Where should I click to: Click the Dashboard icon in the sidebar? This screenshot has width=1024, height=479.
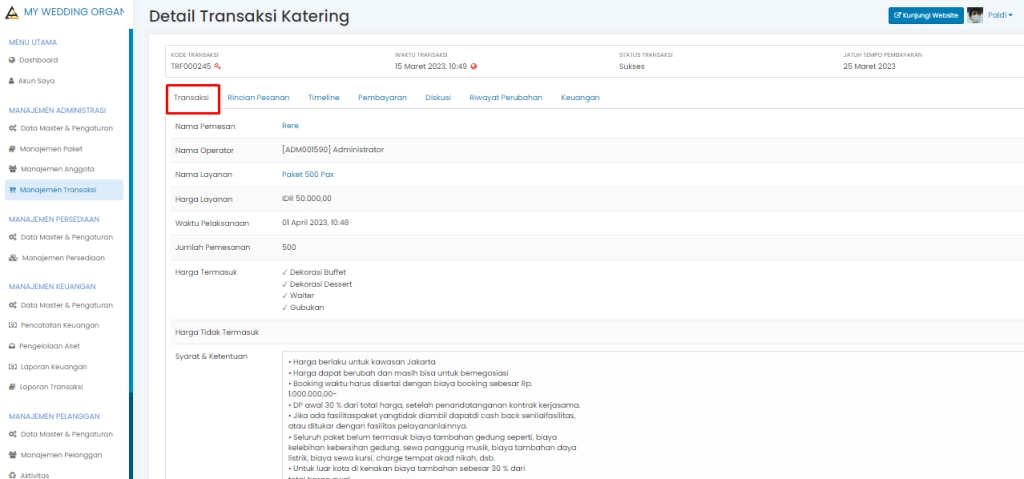coord(12,60)
